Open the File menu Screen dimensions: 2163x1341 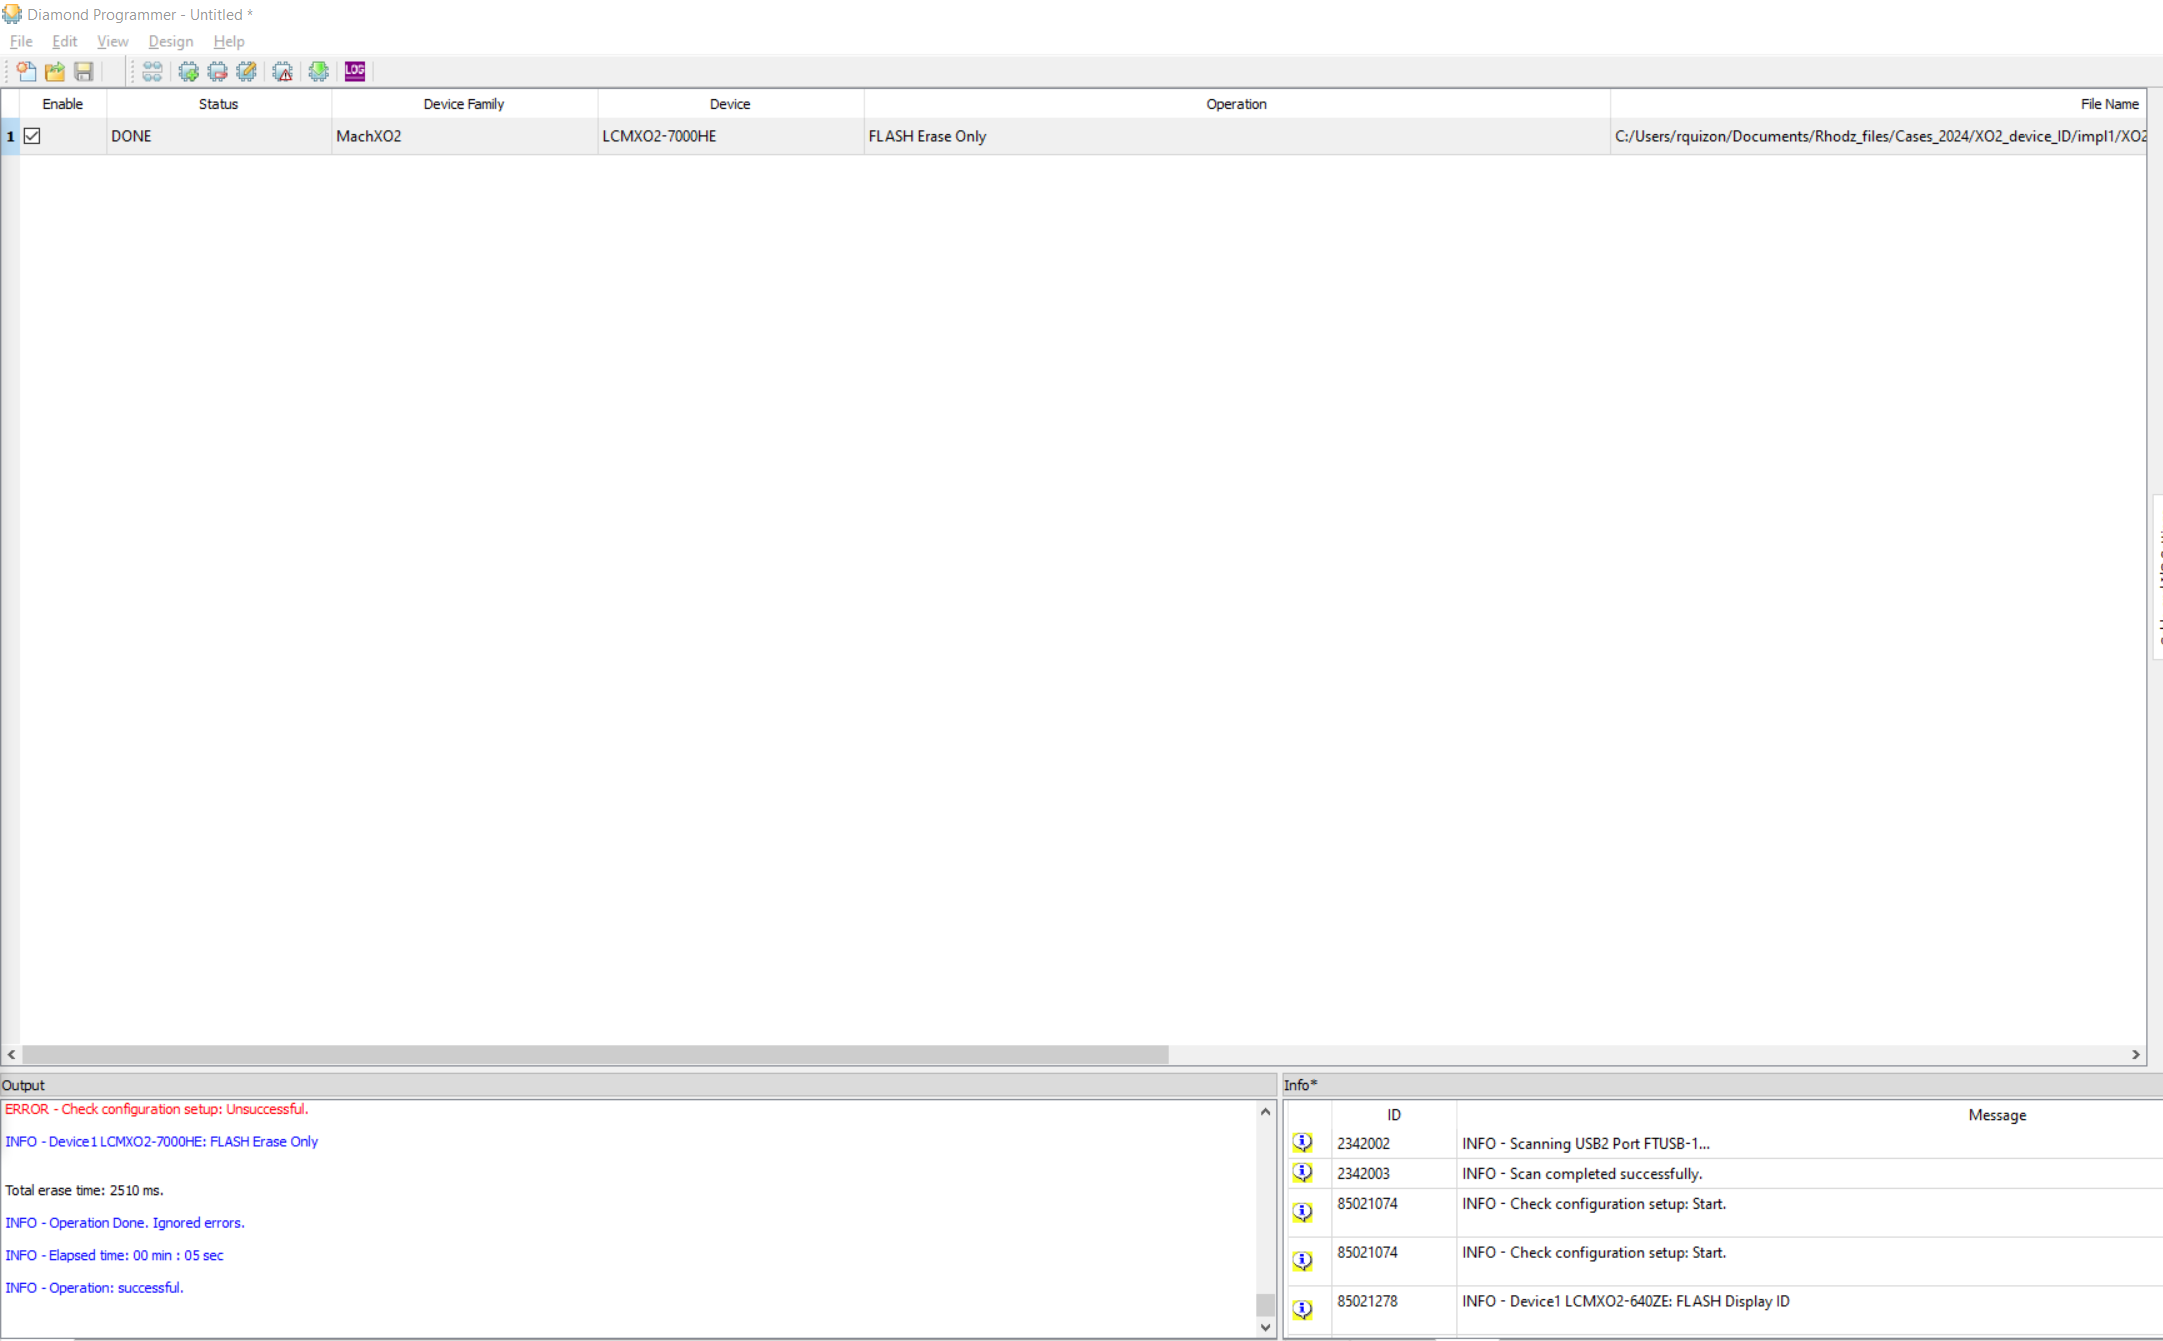click(20, 41)
